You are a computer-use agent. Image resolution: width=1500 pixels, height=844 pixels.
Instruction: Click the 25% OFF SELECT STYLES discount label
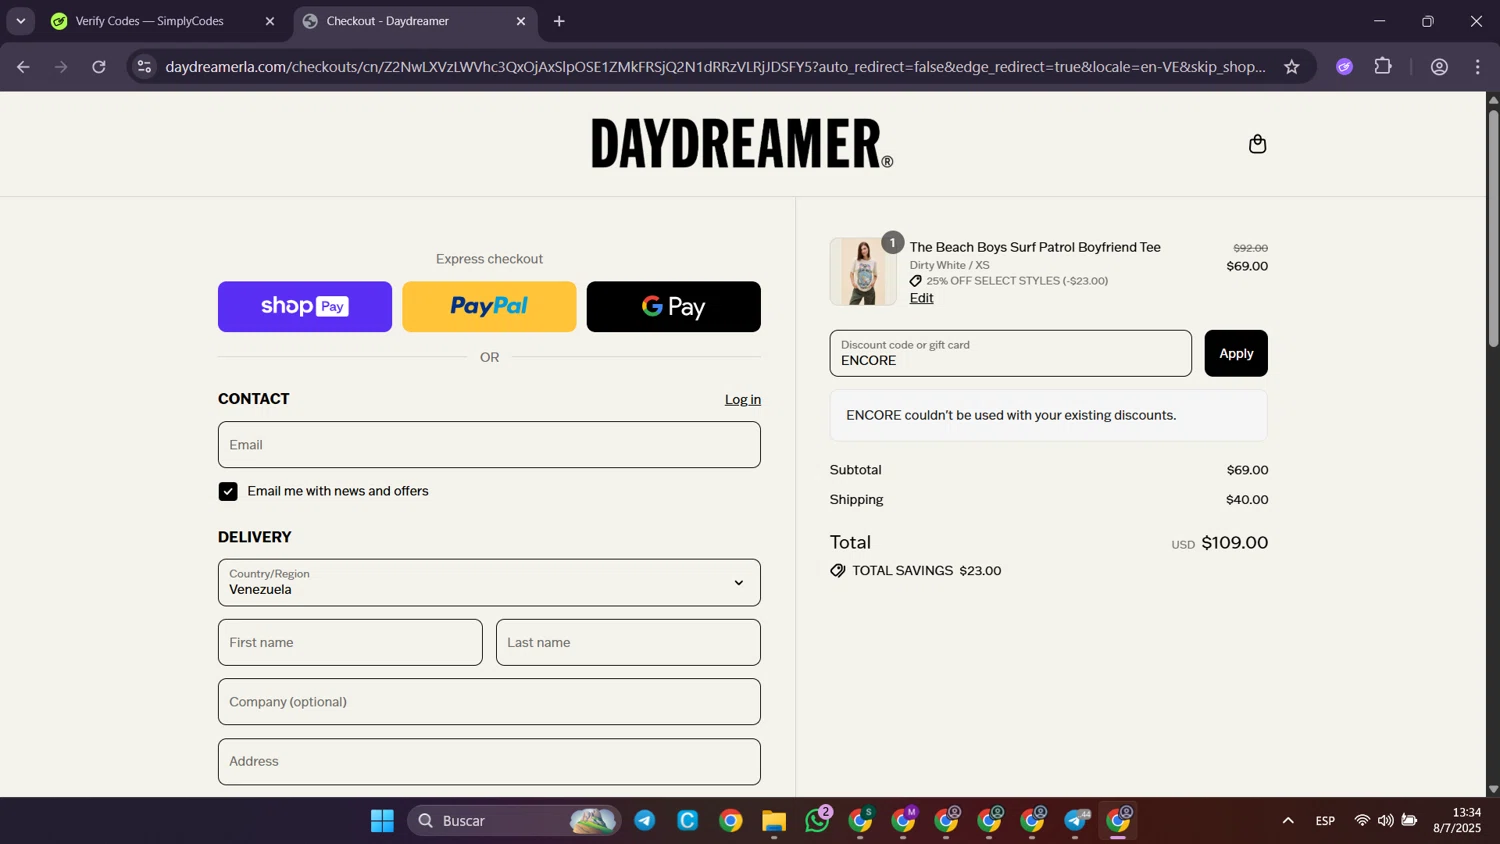coord(1017,281)
